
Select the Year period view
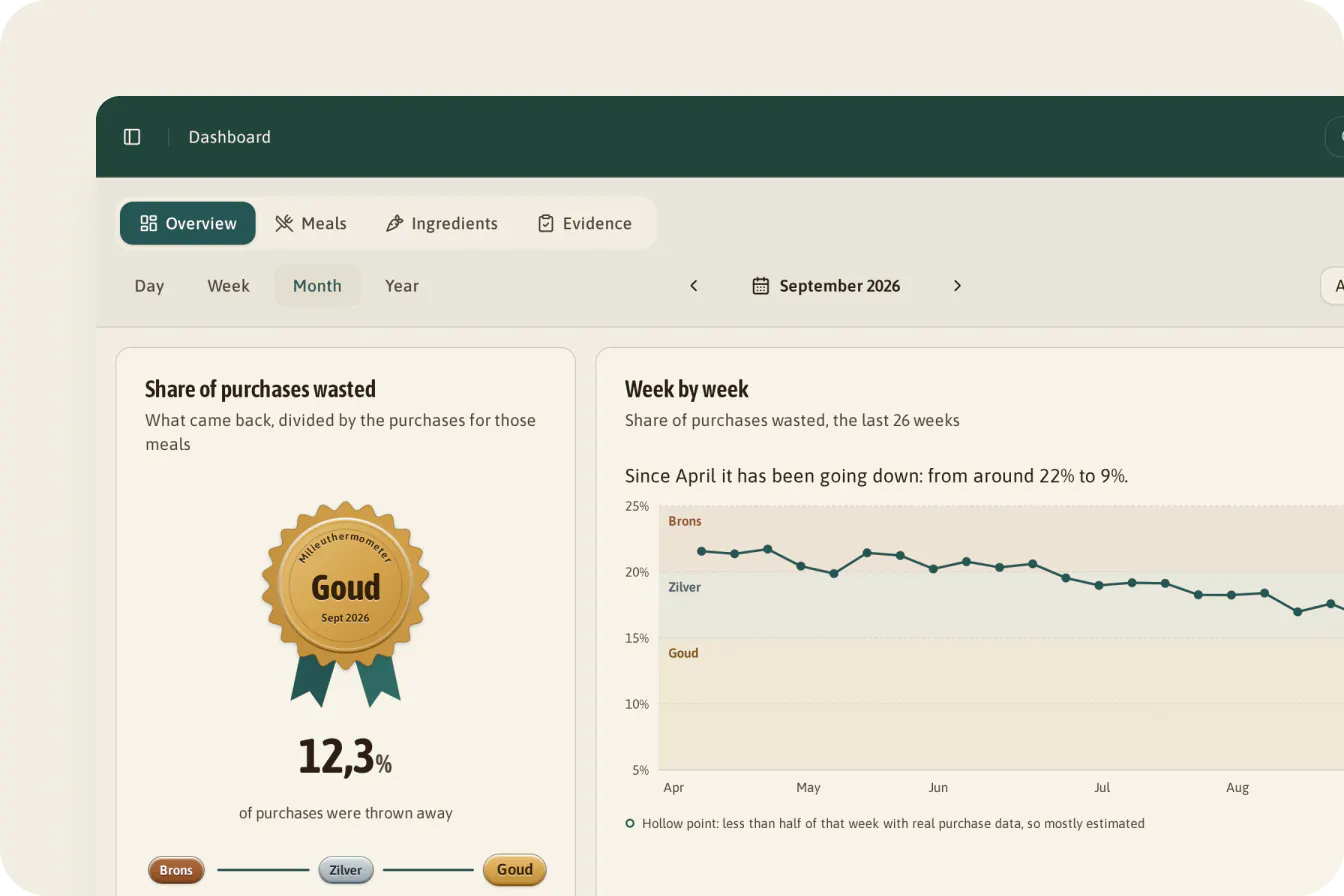(402, 286)
